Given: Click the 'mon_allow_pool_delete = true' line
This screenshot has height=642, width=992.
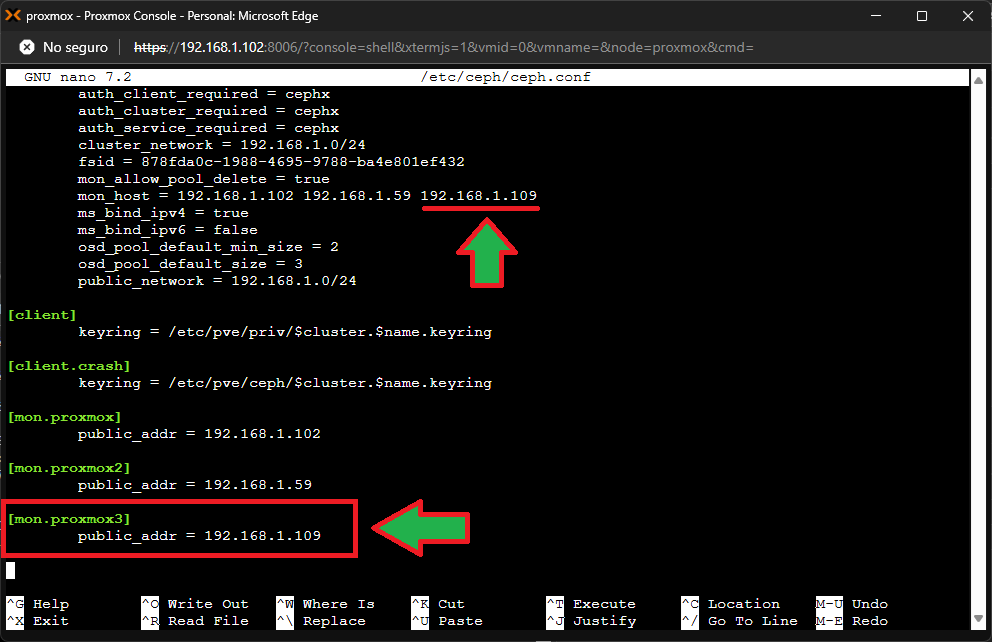Looking at the screenshot, I should click(204, 179).
